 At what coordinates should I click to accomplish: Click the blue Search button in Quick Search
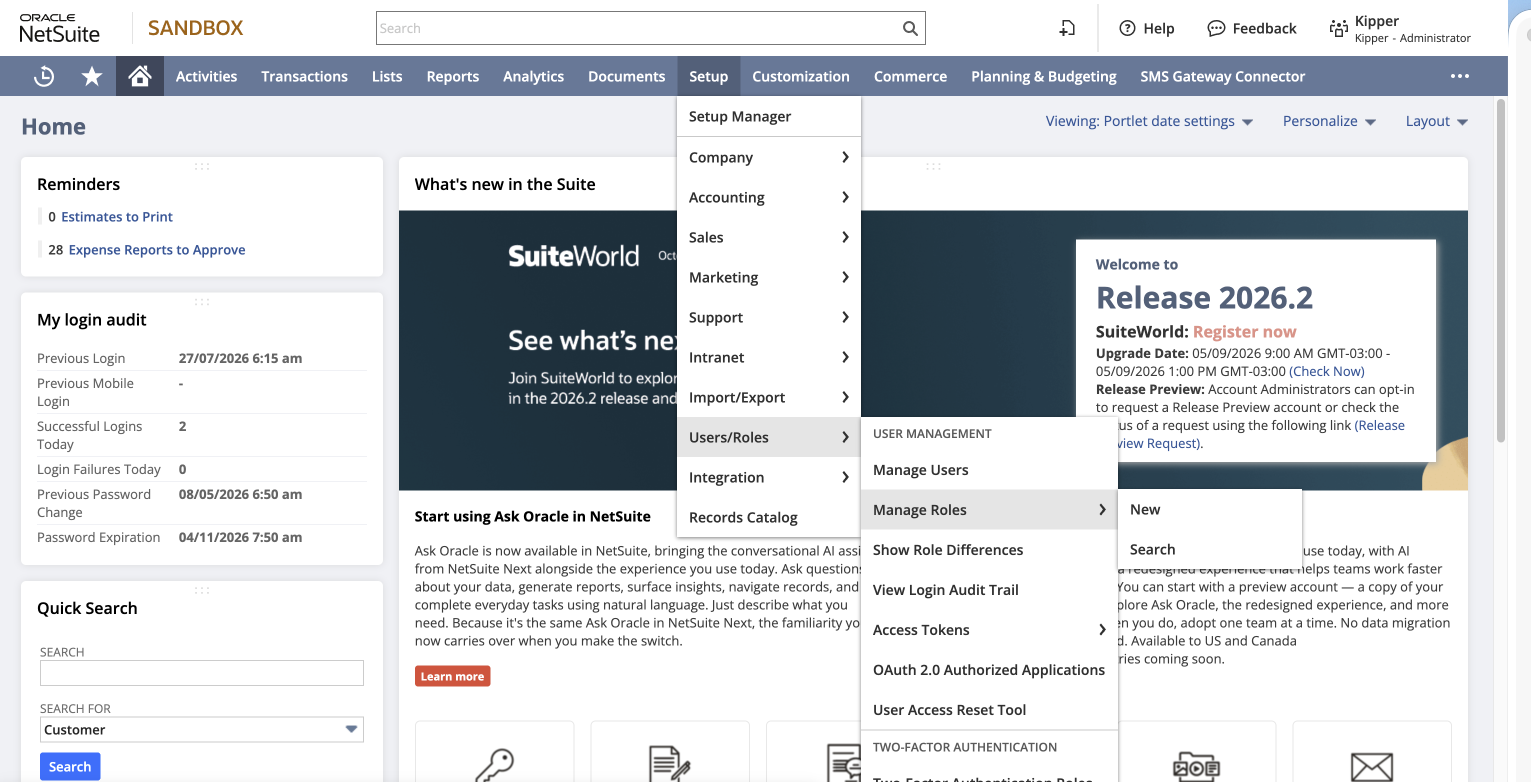(70, 767)
